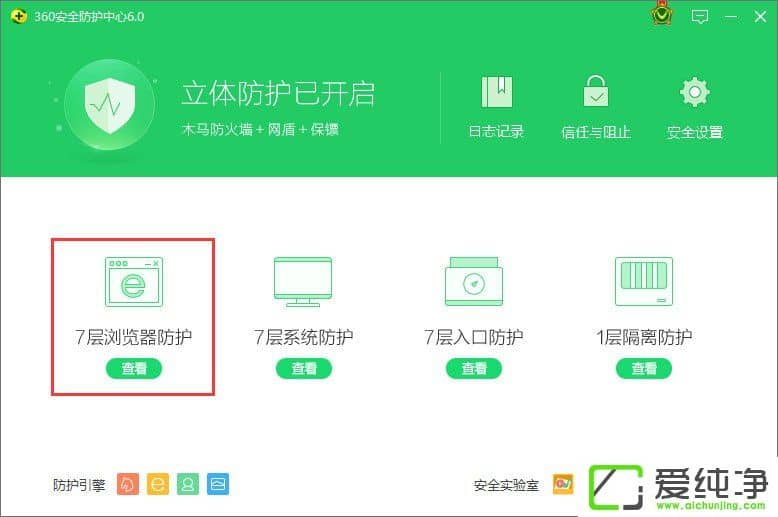Open the 安全实验室 security lab icon
This screenshot has width=778, height=517.
coord(564,484)
